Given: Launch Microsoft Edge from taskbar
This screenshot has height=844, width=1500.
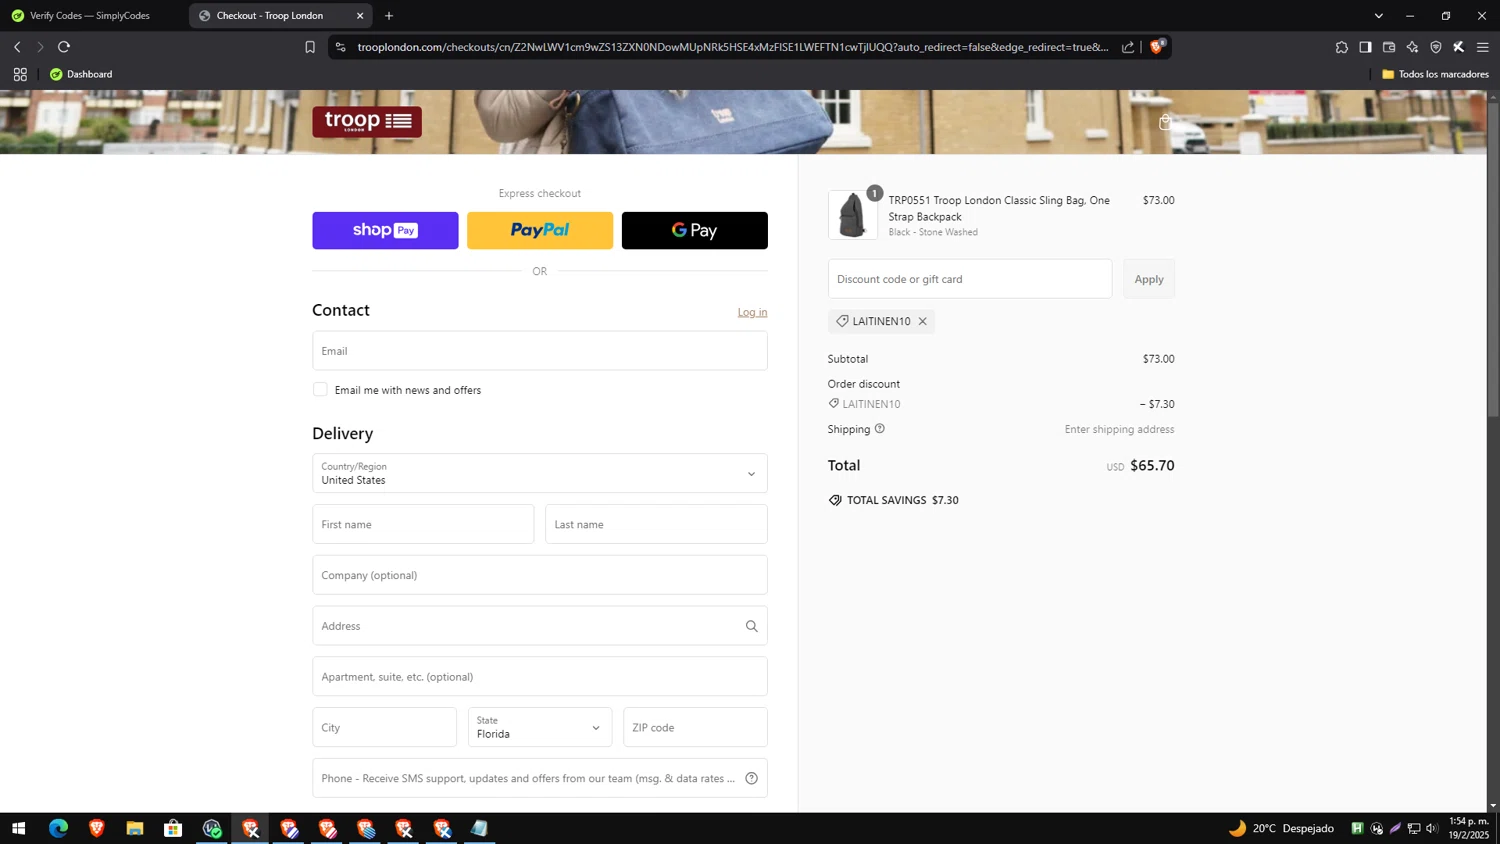Looking at the screenshot, I should coord(58,828).
